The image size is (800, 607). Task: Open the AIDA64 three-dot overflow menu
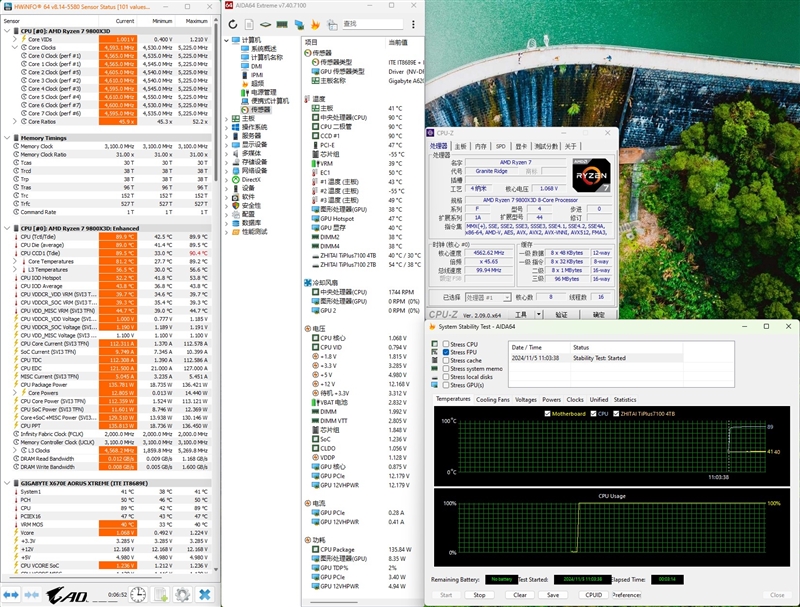point(413,24)
